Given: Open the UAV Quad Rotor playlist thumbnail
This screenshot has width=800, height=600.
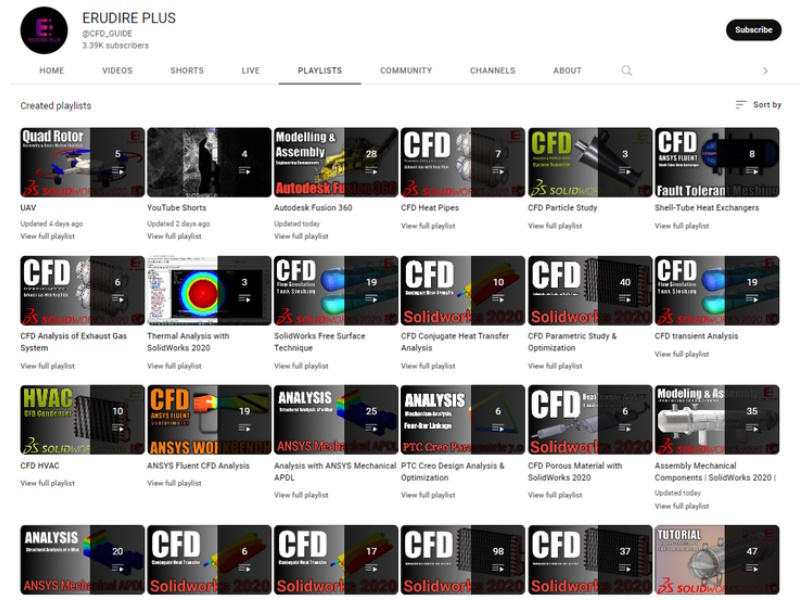Looking at the screenshot, I should click(x=82, y=162).
